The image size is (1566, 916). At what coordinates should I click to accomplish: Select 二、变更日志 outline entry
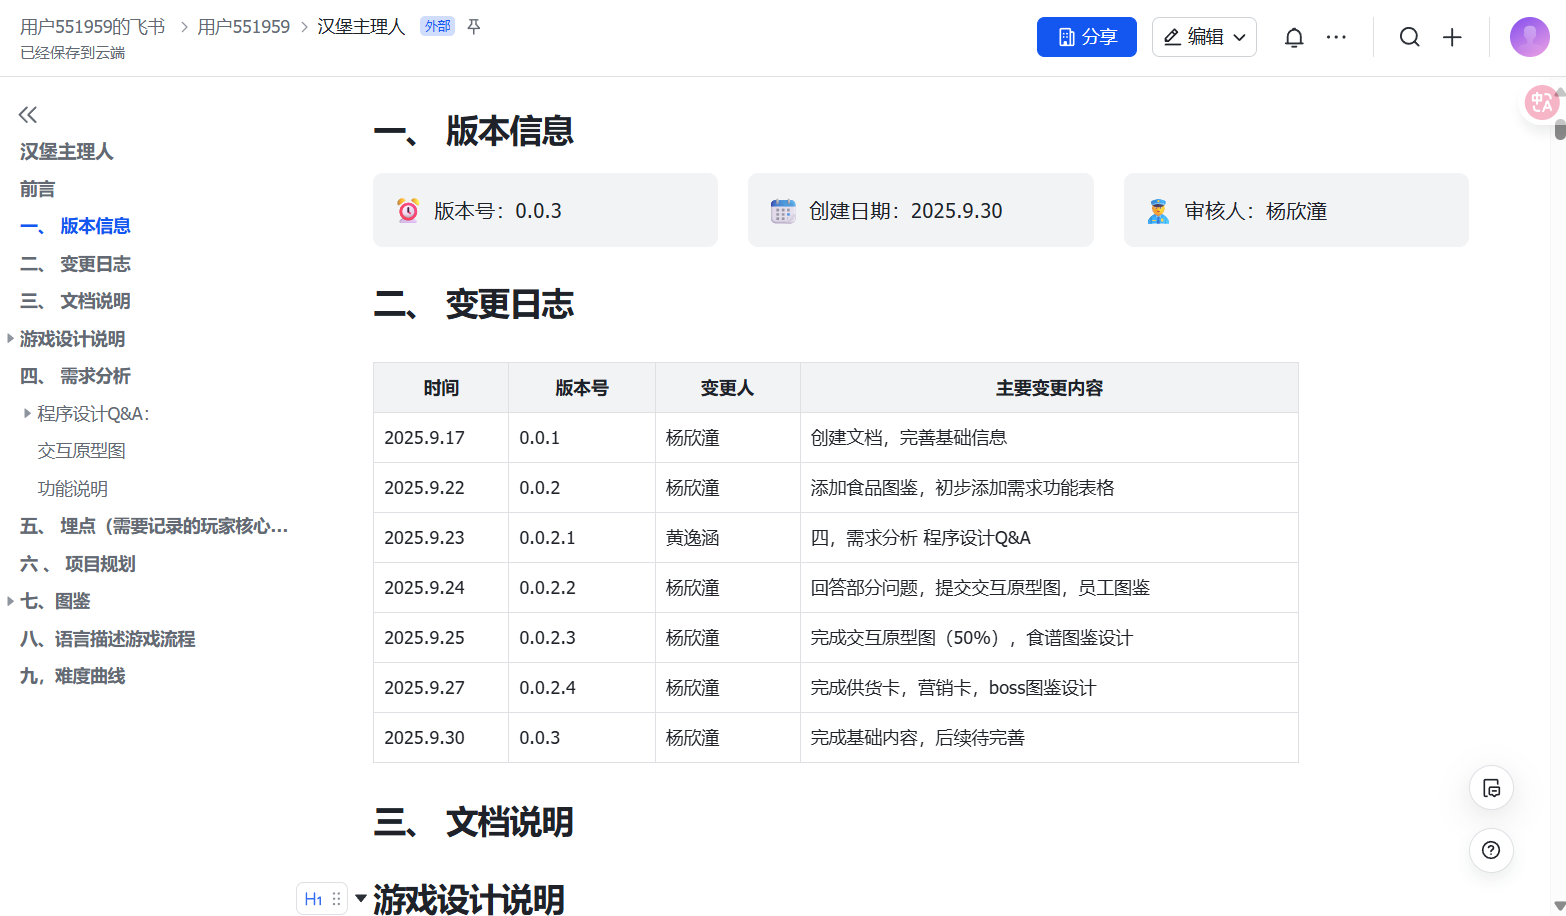point(75,264)
